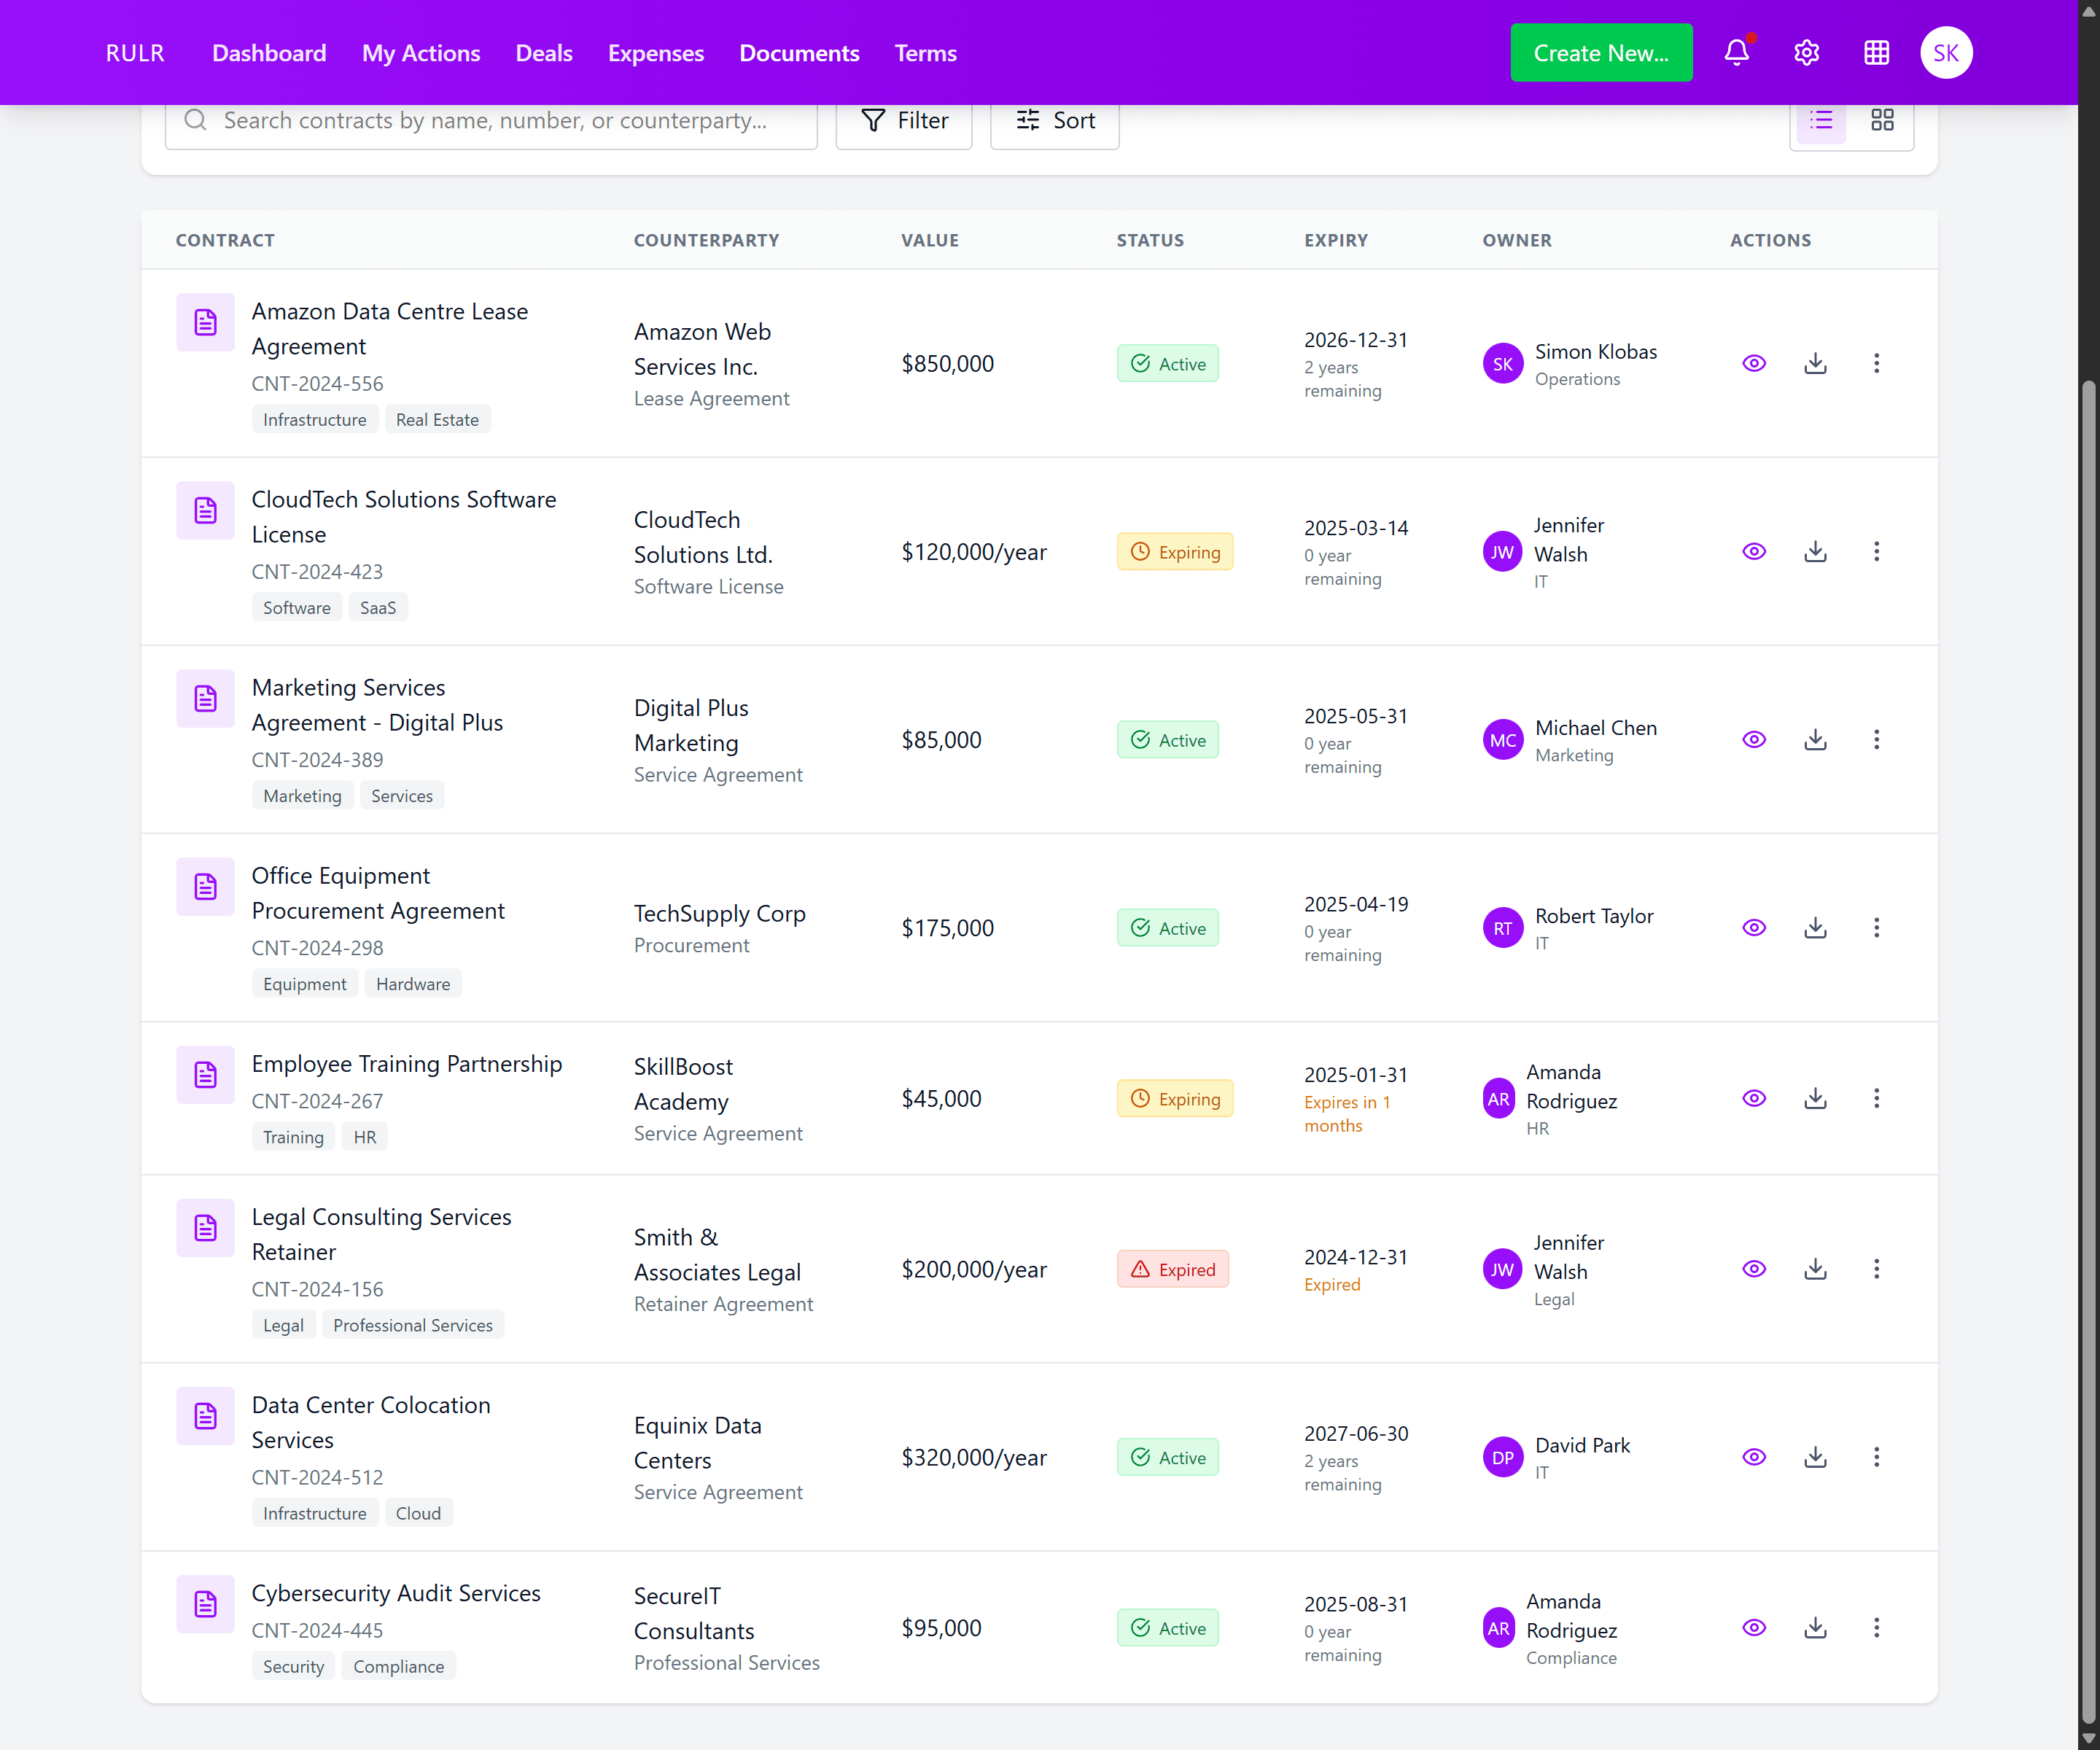Go to the Deals menu

(544, 53)
